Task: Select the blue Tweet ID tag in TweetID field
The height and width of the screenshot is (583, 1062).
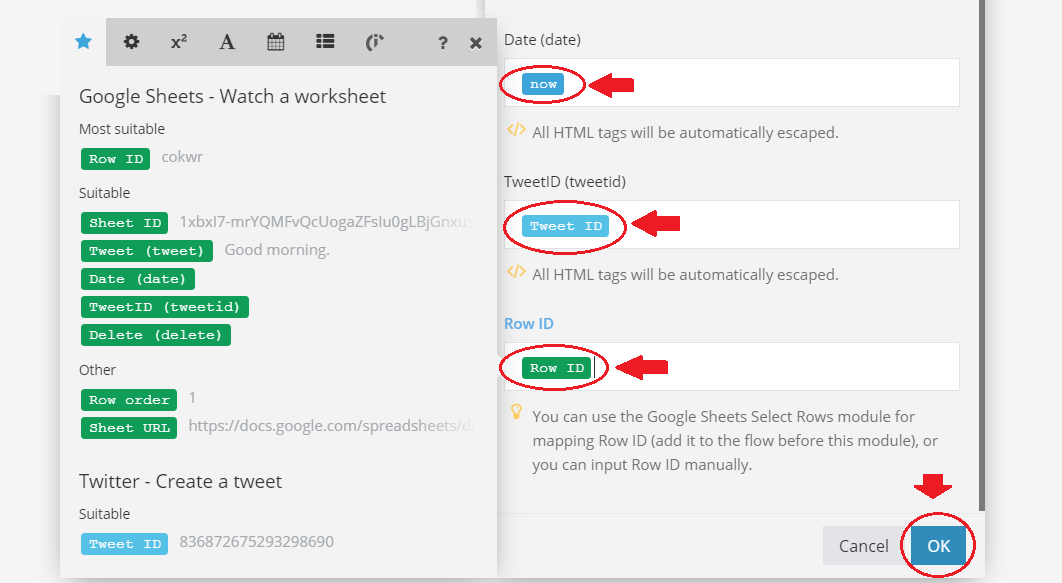Action: coord(566,225)
